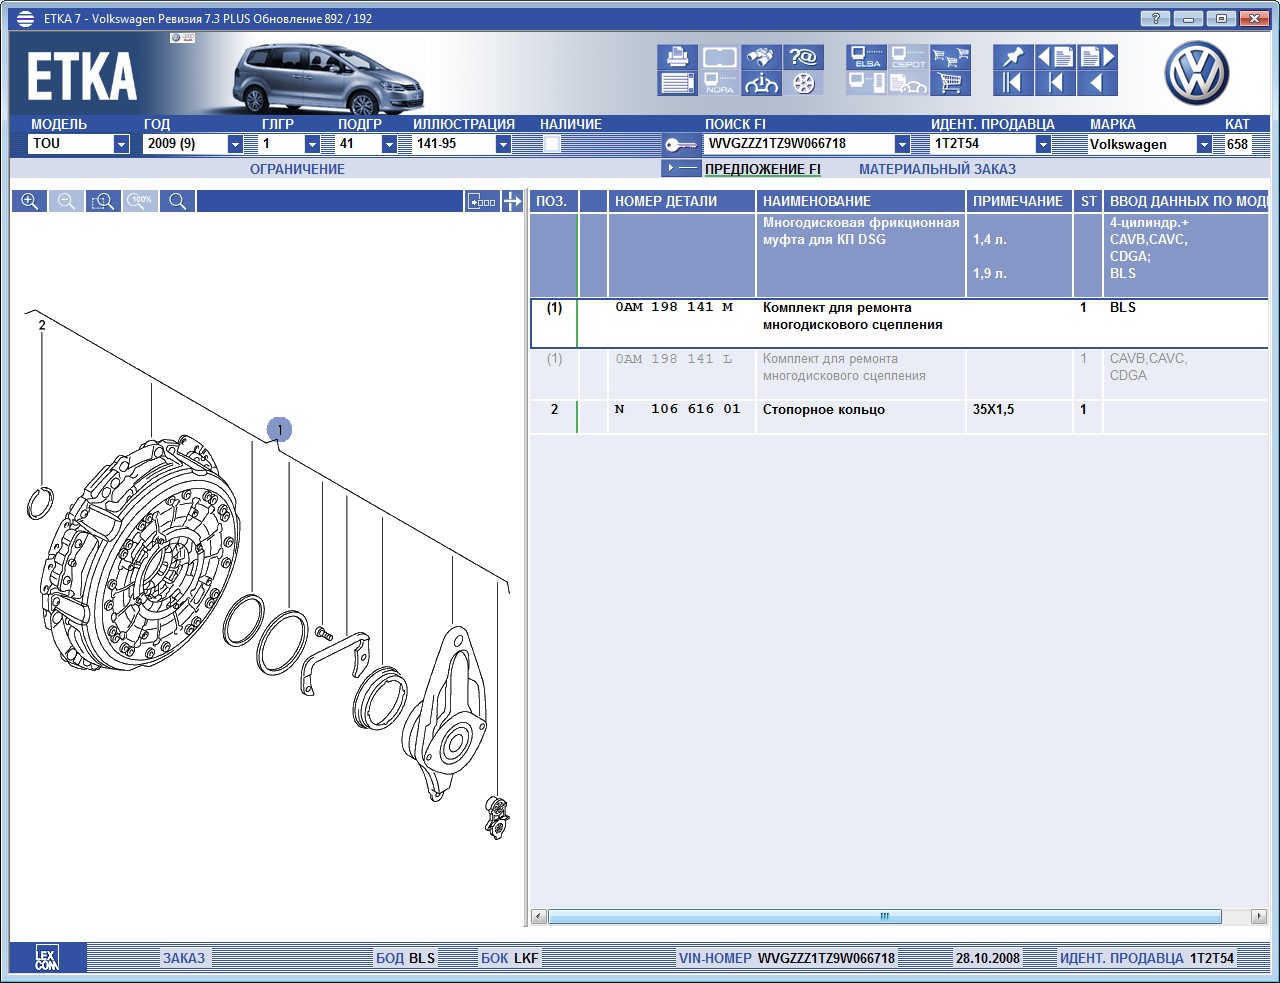Reset illustration zoom to 100%

point(140,201)
